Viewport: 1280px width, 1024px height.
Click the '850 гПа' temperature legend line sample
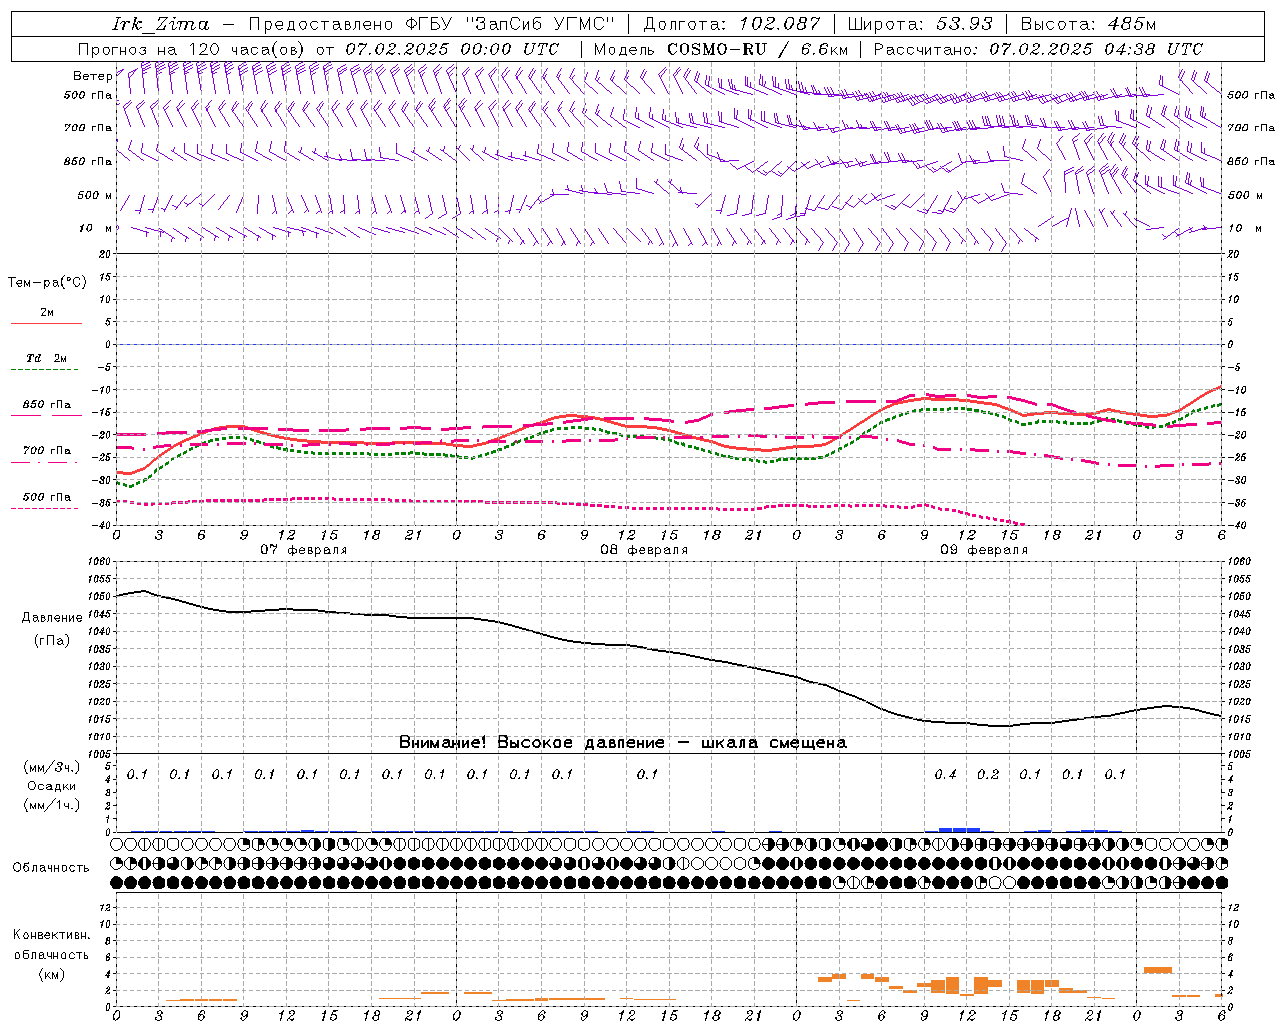point(46,415)
